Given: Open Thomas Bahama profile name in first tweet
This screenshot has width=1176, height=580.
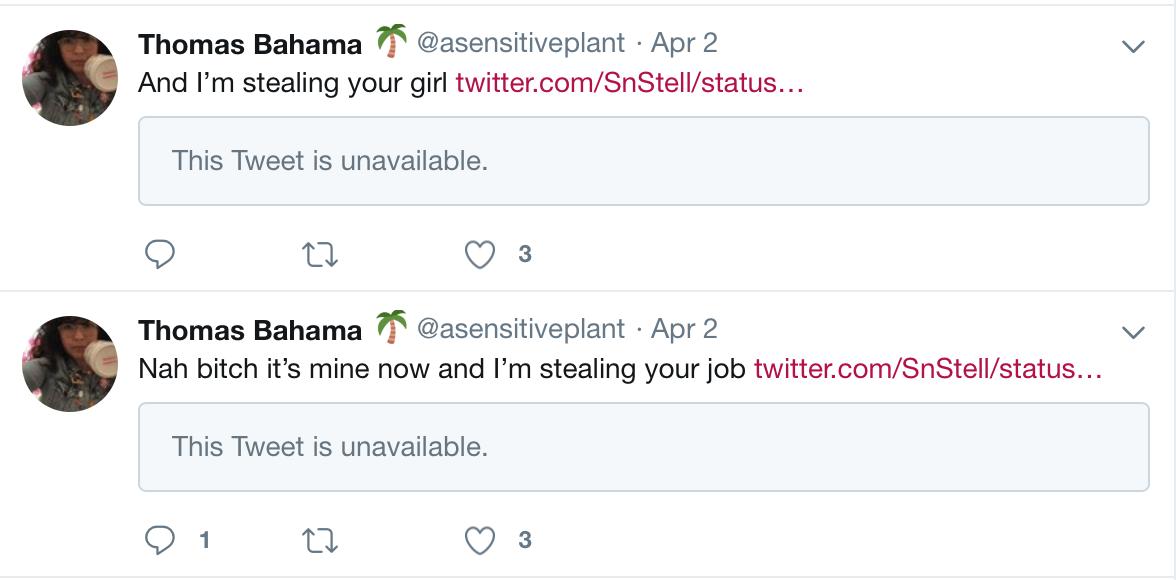Looking at the screenshot, I should [250, 44].
